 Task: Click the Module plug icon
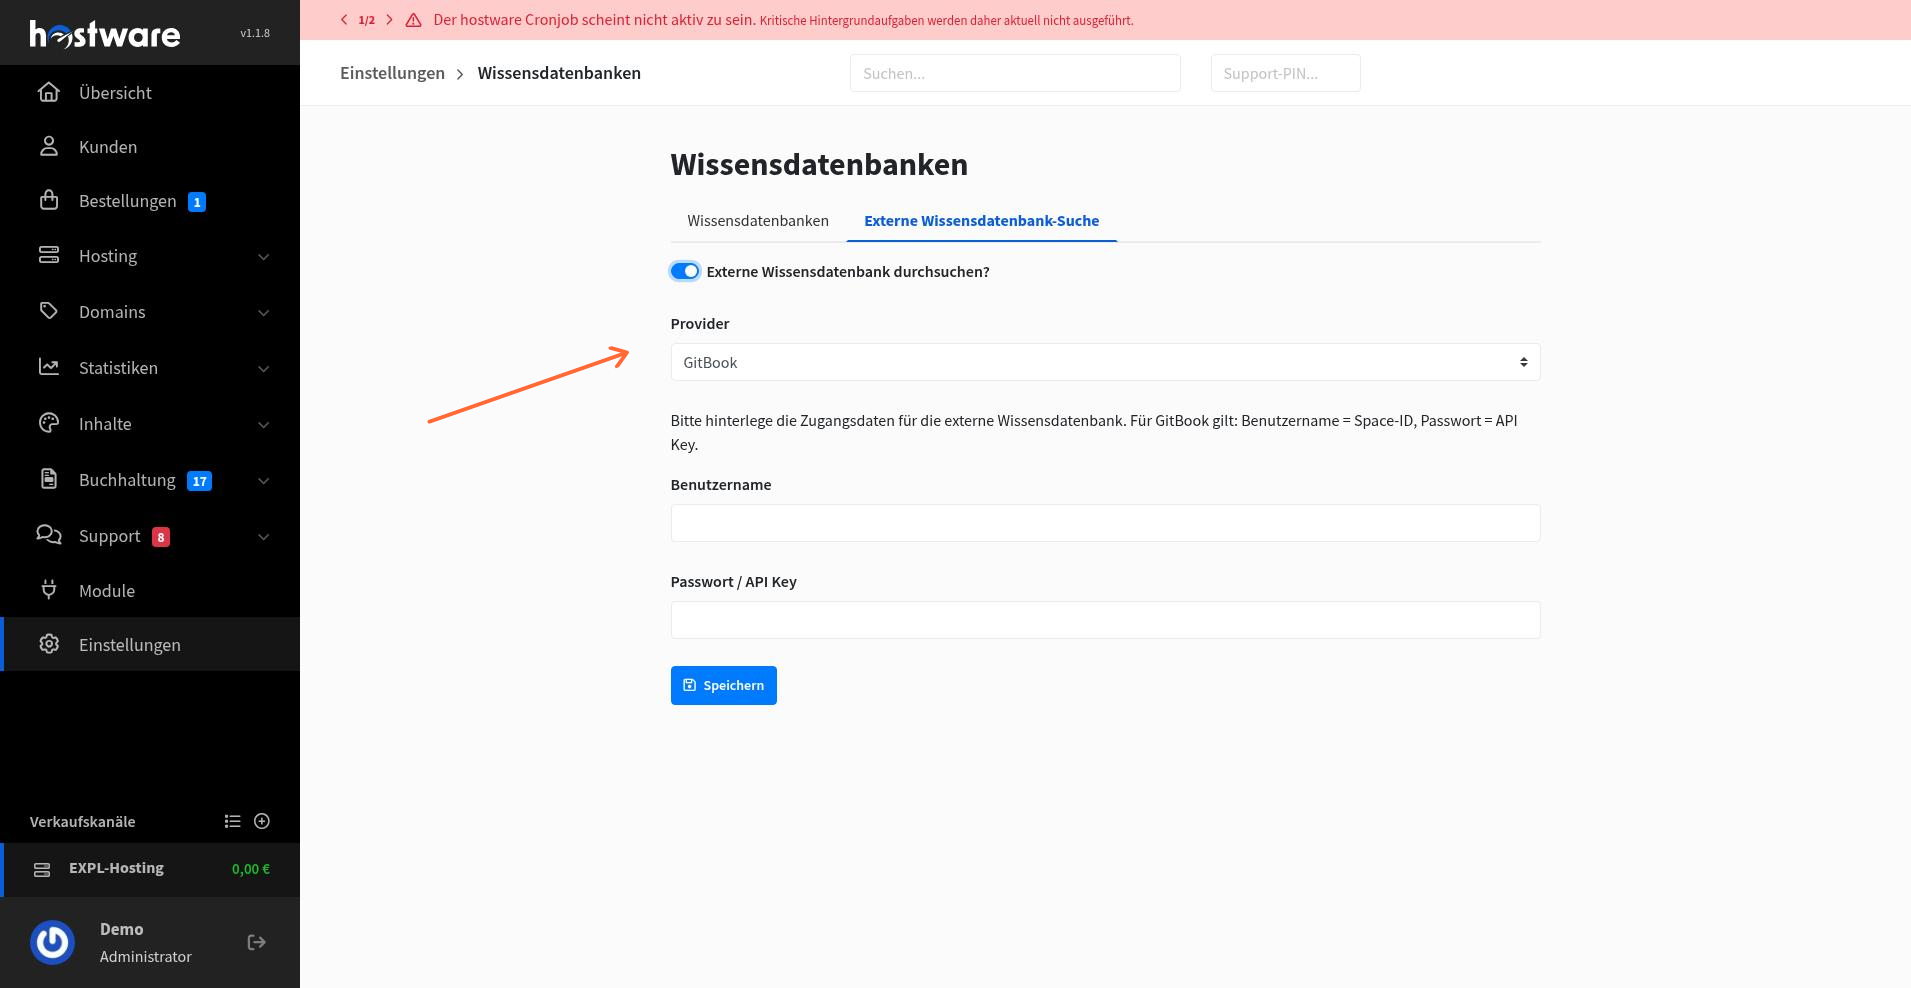(x=49, y=590)
